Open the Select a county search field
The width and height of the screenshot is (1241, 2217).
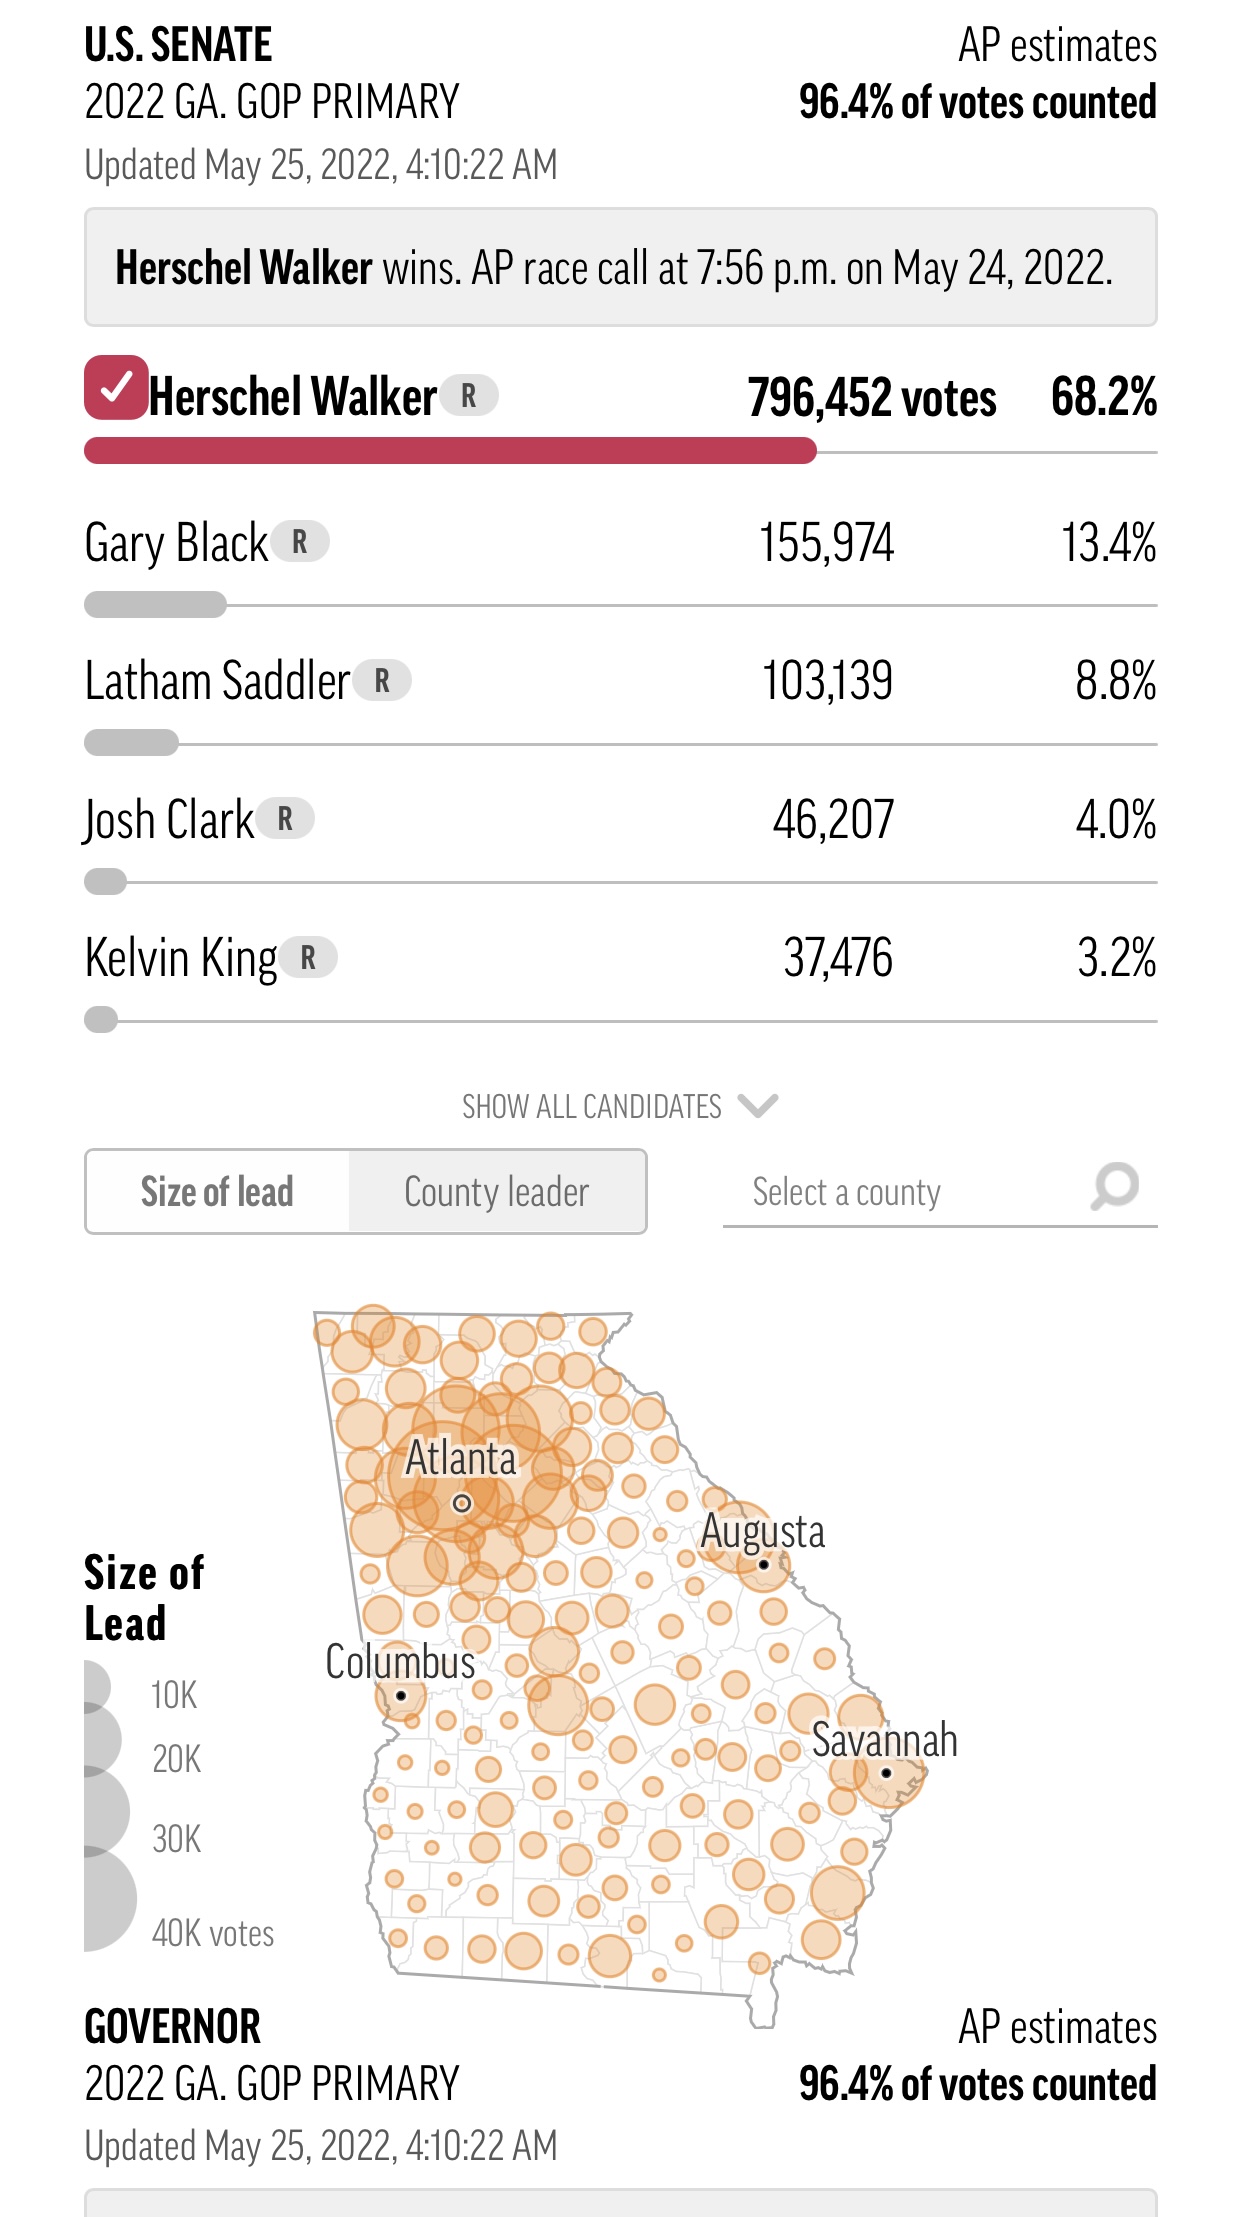pos(900,1192)
